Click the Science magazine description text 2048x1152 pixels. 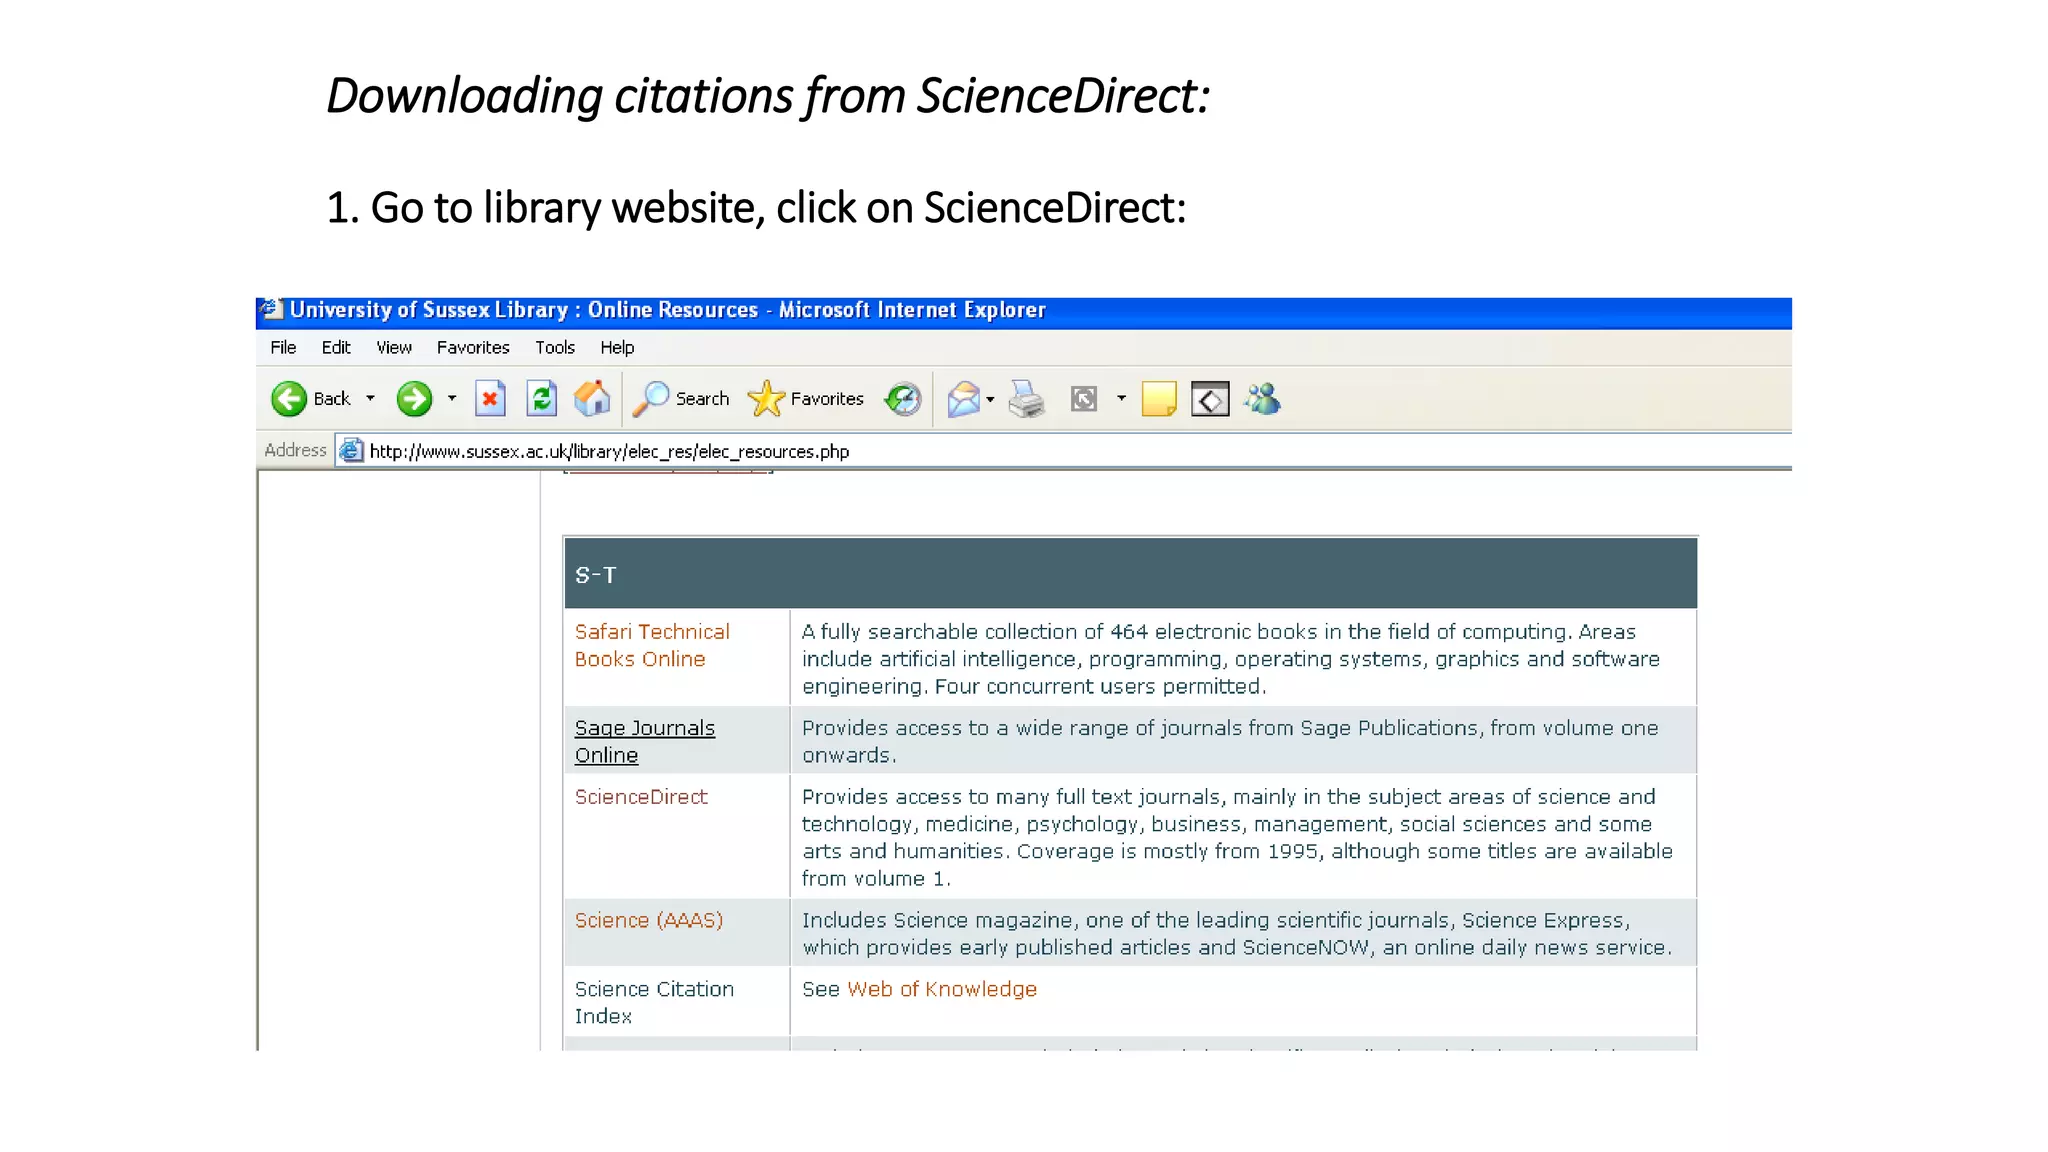(x=1237, y=934)
